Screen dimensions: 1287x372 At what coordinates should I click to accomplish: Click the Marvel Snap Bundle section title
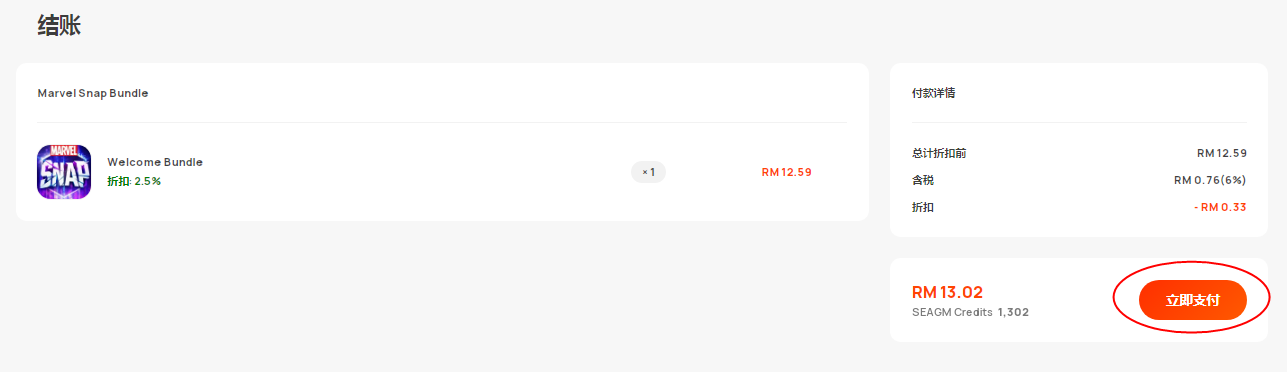(x=93, y=93)
